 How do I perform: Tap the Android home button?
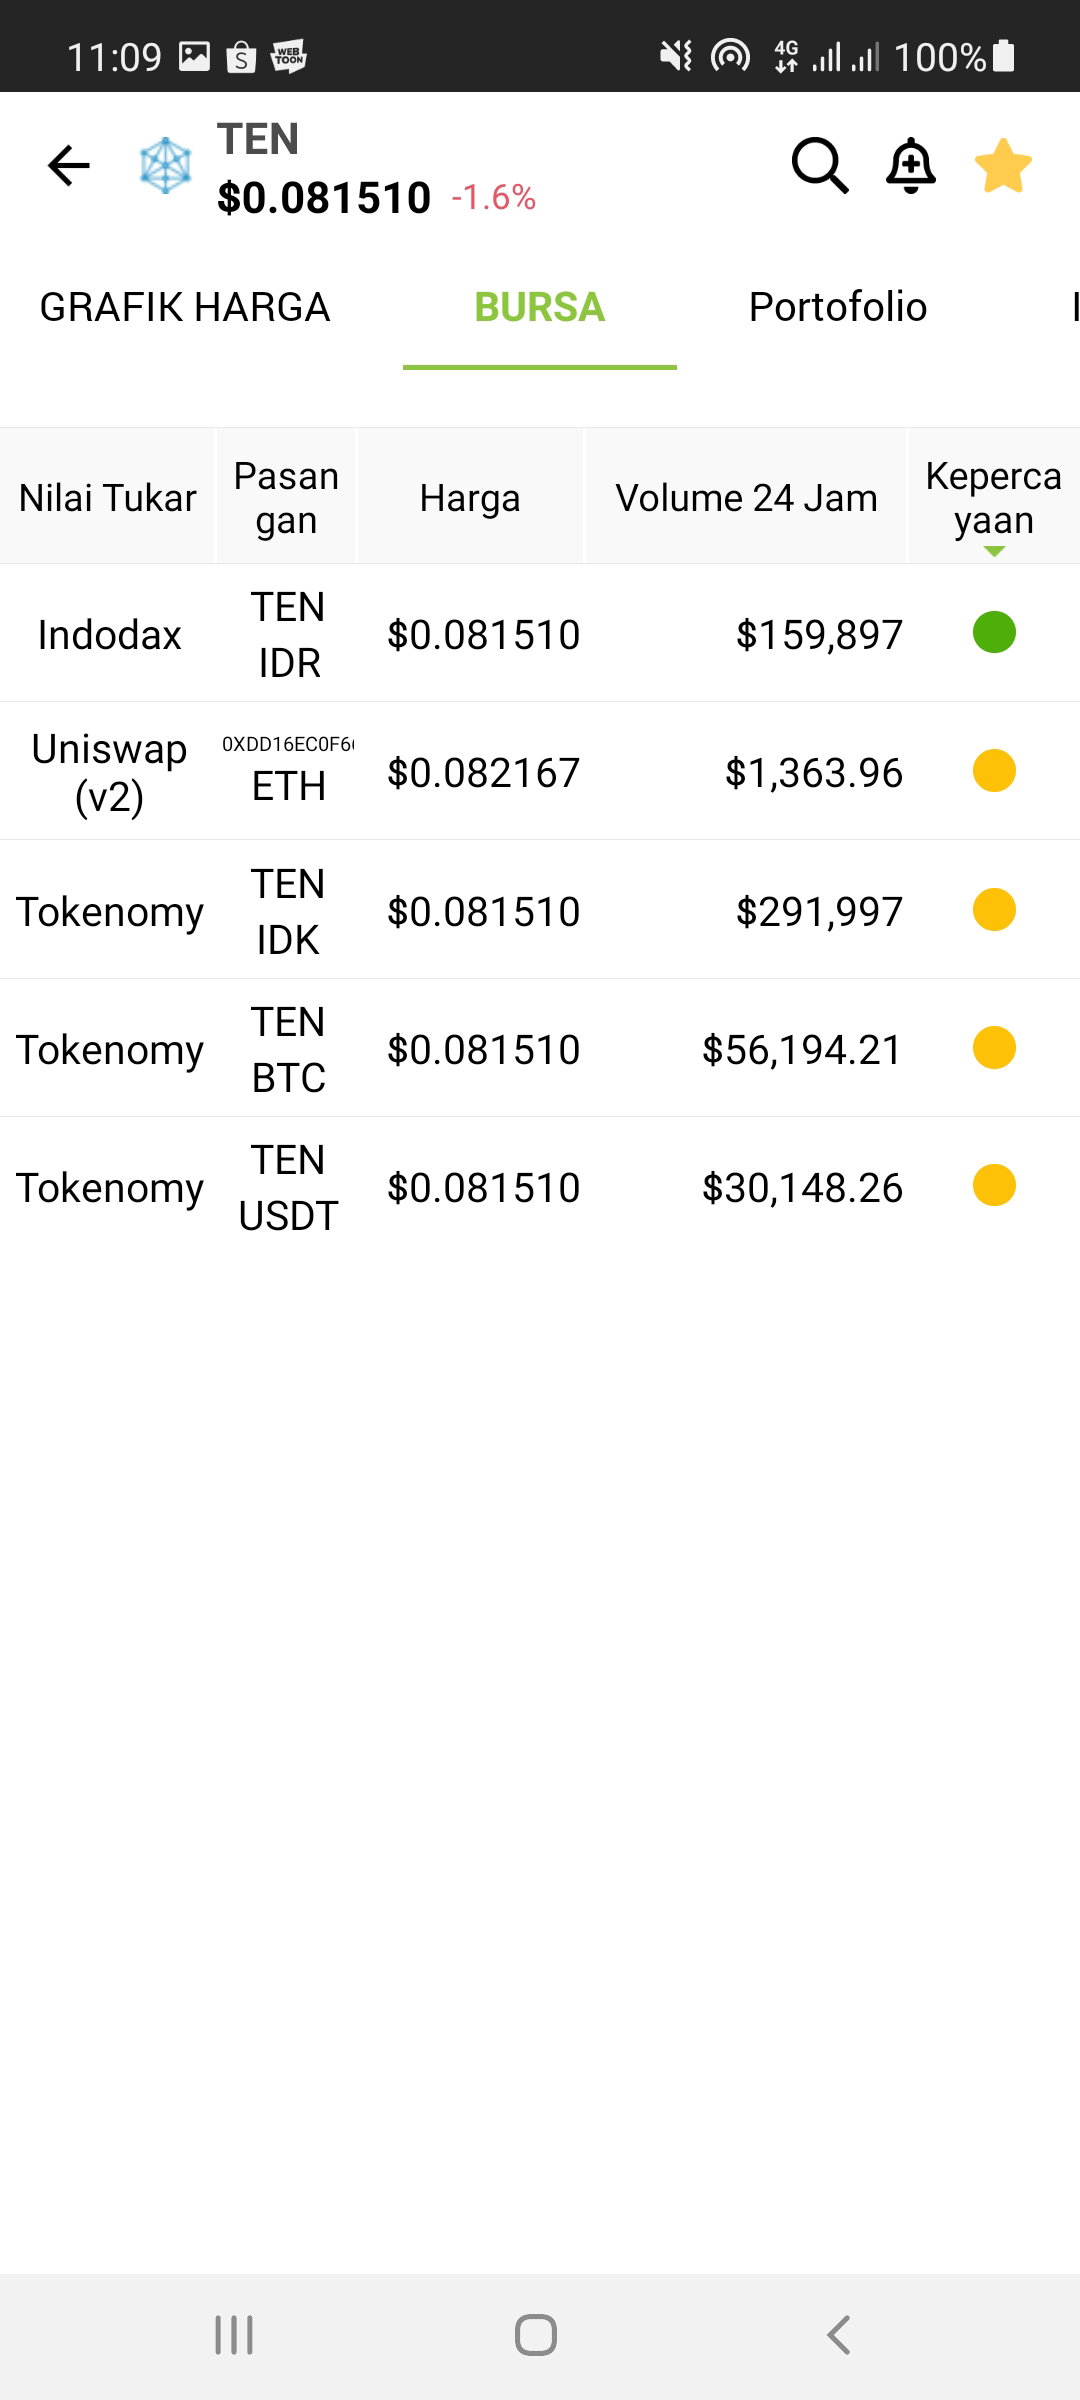pos(536,2335)
